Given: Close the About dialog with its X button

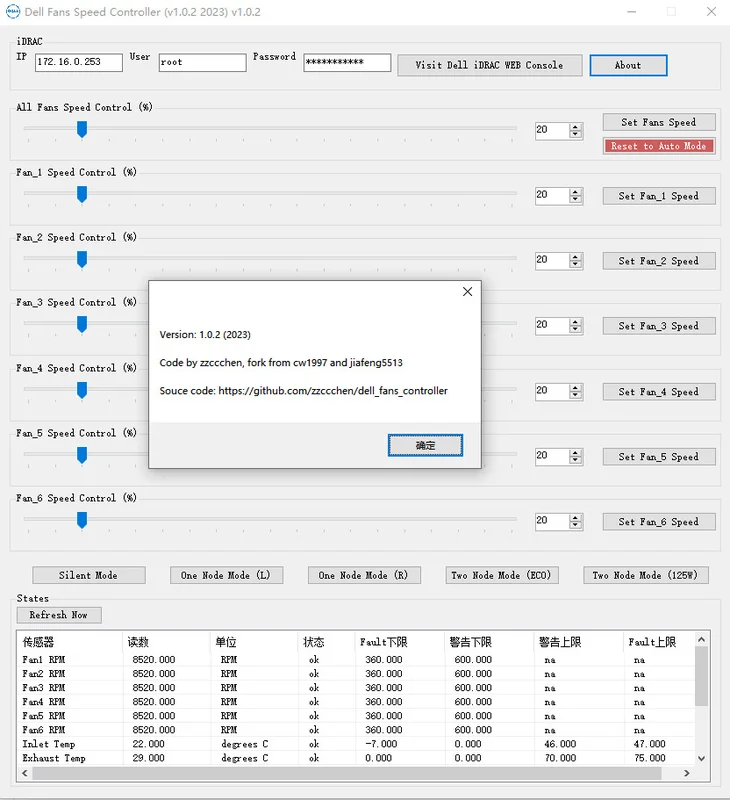Looking at the screenshot, I should [x=467, y=291].
